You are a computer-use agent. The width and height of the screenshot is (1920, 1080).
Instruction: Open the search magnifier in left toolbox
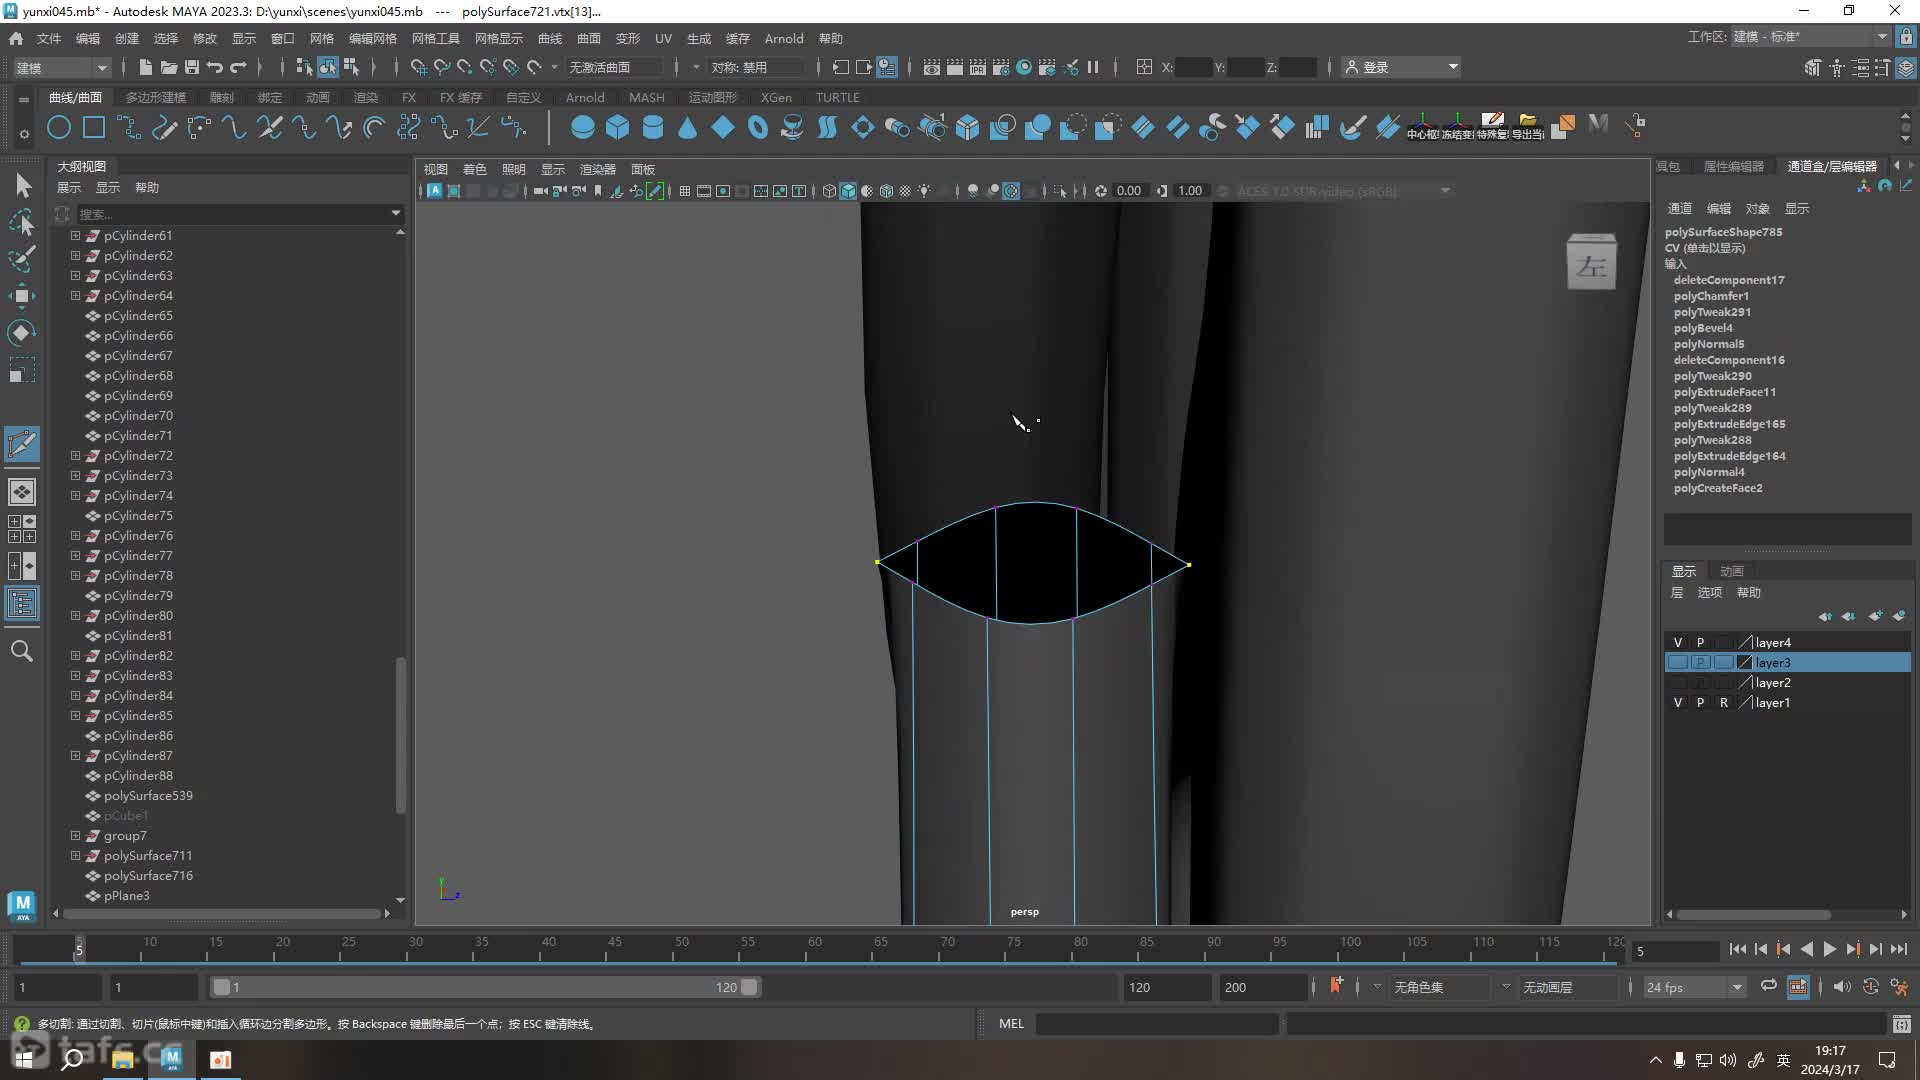22,651
